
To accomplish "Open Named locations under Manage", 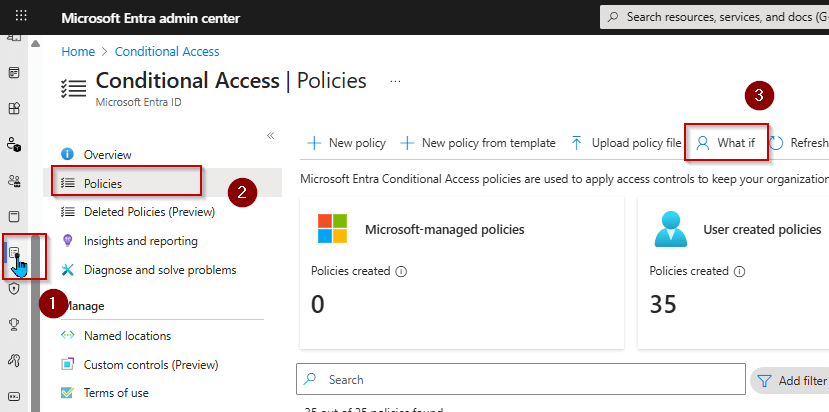I will (127, 336).
